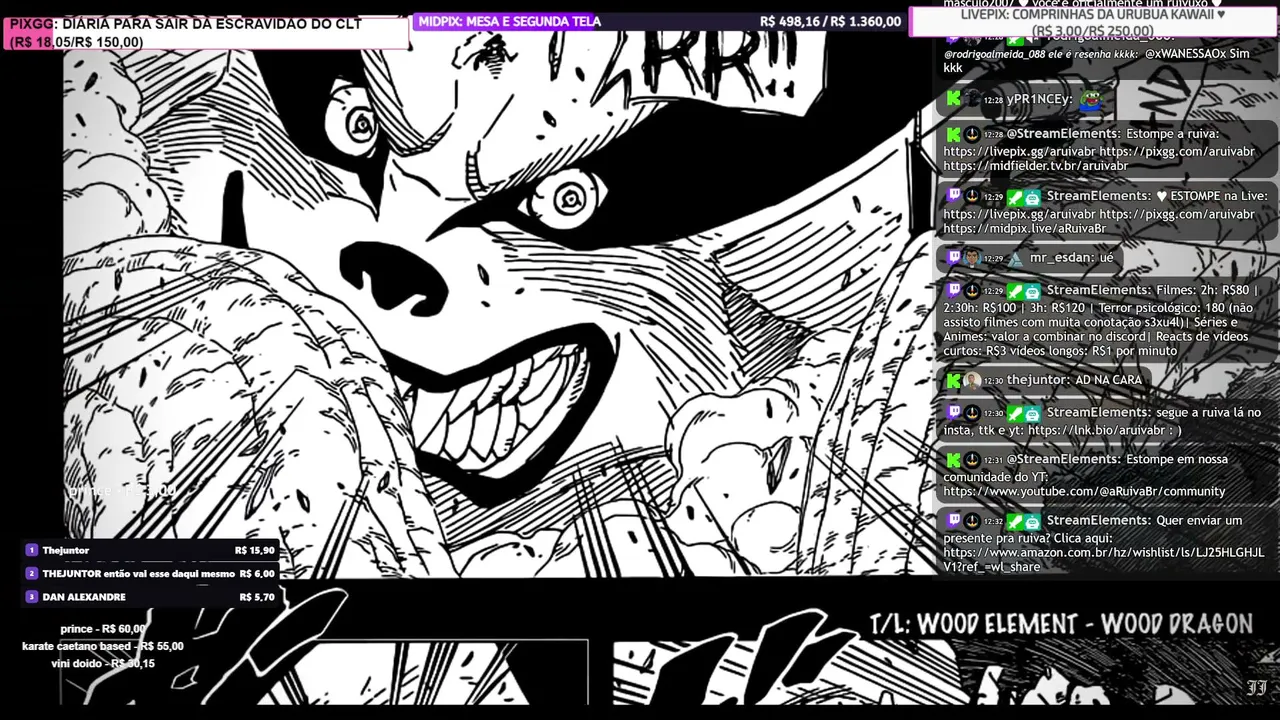Viewport: 1280px width, 720px height.
Task: Click the 'T/L: WOOD ELEMENT - WOOD DRAGON' caption
Action: point(1061,625)
